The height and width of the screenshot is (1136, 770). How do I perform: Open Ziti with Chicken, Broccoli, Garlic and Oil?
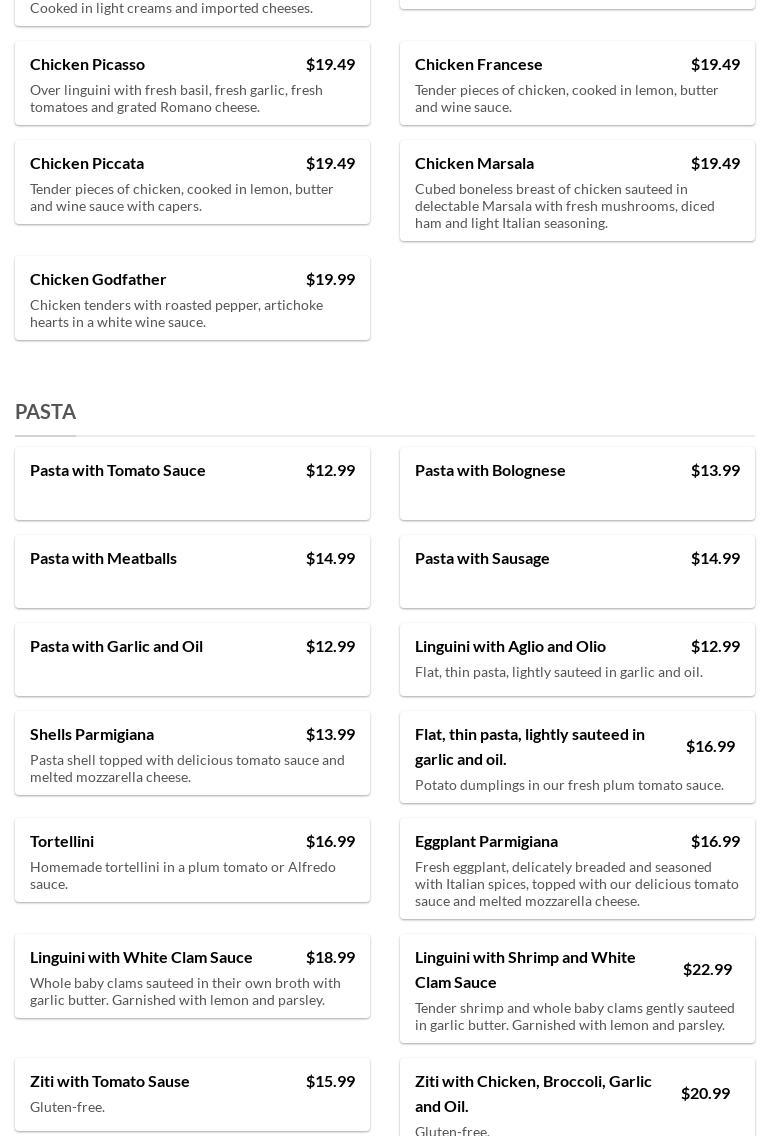[577, 1098]
